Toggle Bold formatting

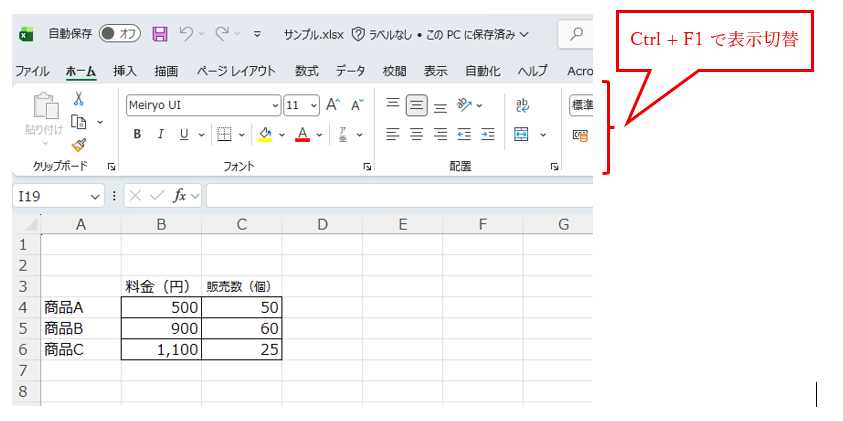point(137,134)
